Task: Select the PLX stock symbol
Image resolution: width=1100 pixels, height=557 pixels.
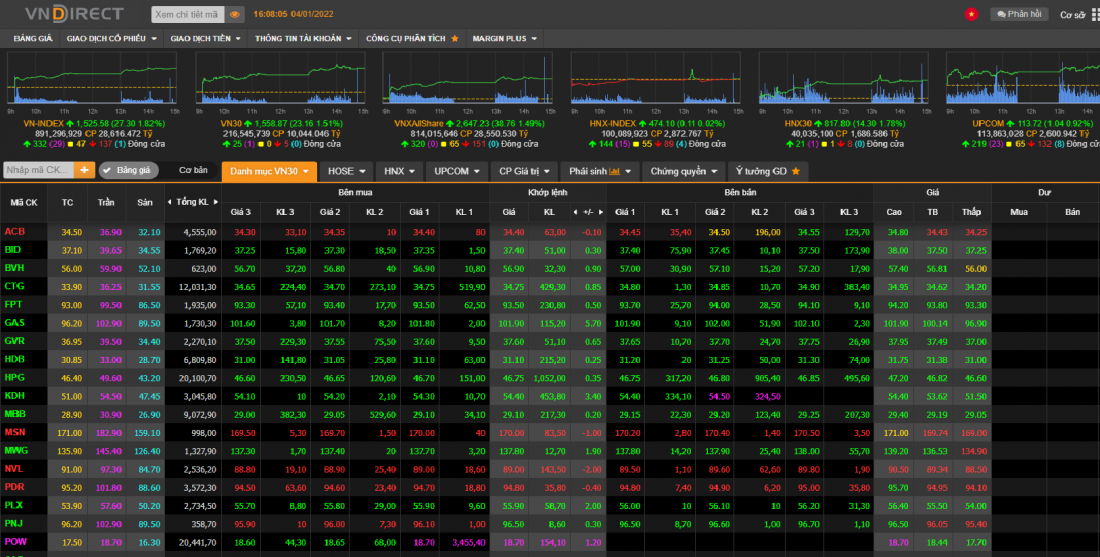Action: pos(14,505)
